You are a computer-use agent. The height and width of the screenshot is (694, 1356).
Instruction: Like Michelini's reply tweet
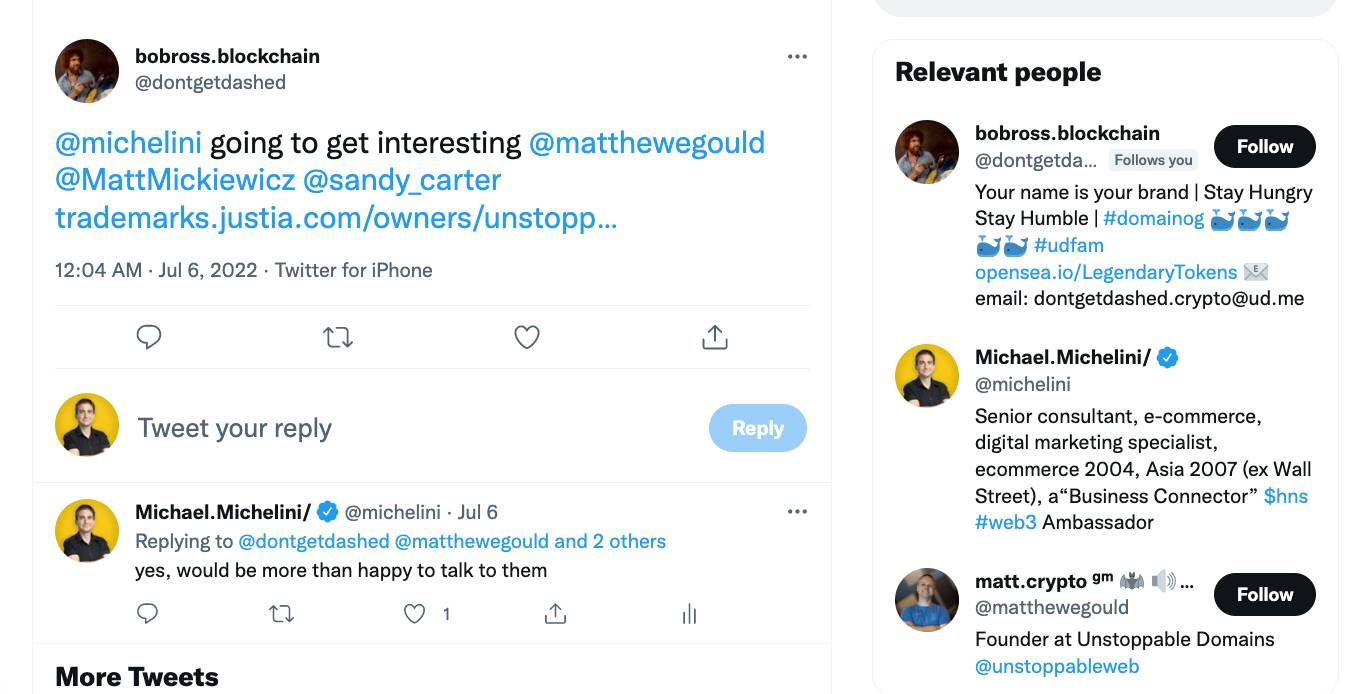coord(415,614)
